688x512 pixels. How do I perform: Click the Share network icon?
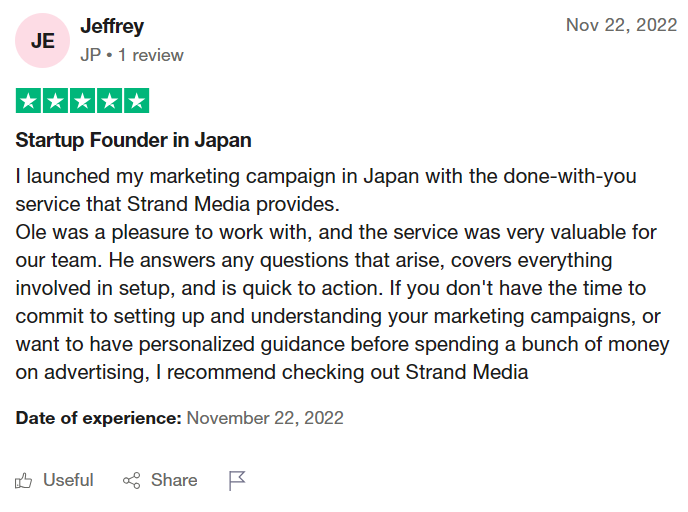(x=131, y=481)
